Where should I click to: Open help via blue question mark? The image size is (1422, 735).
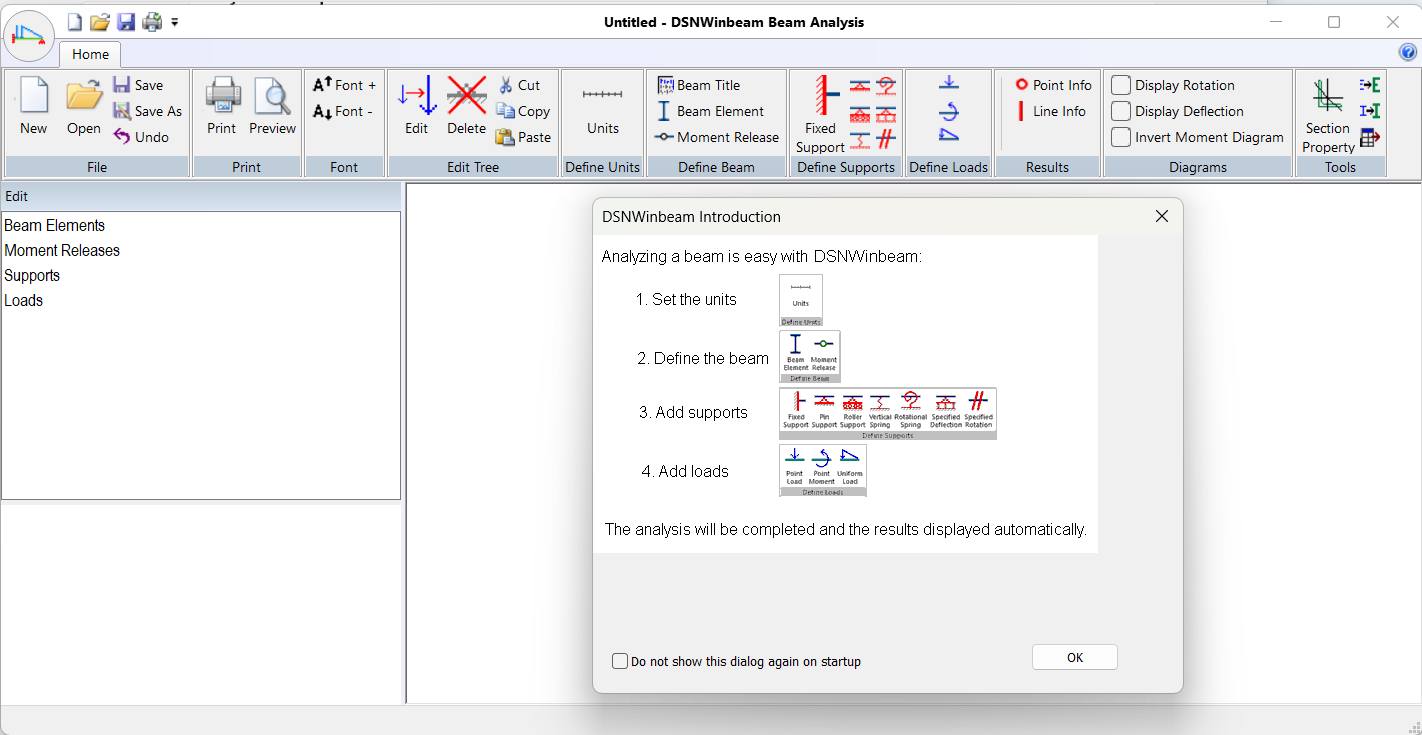[x=1408, y=53]
